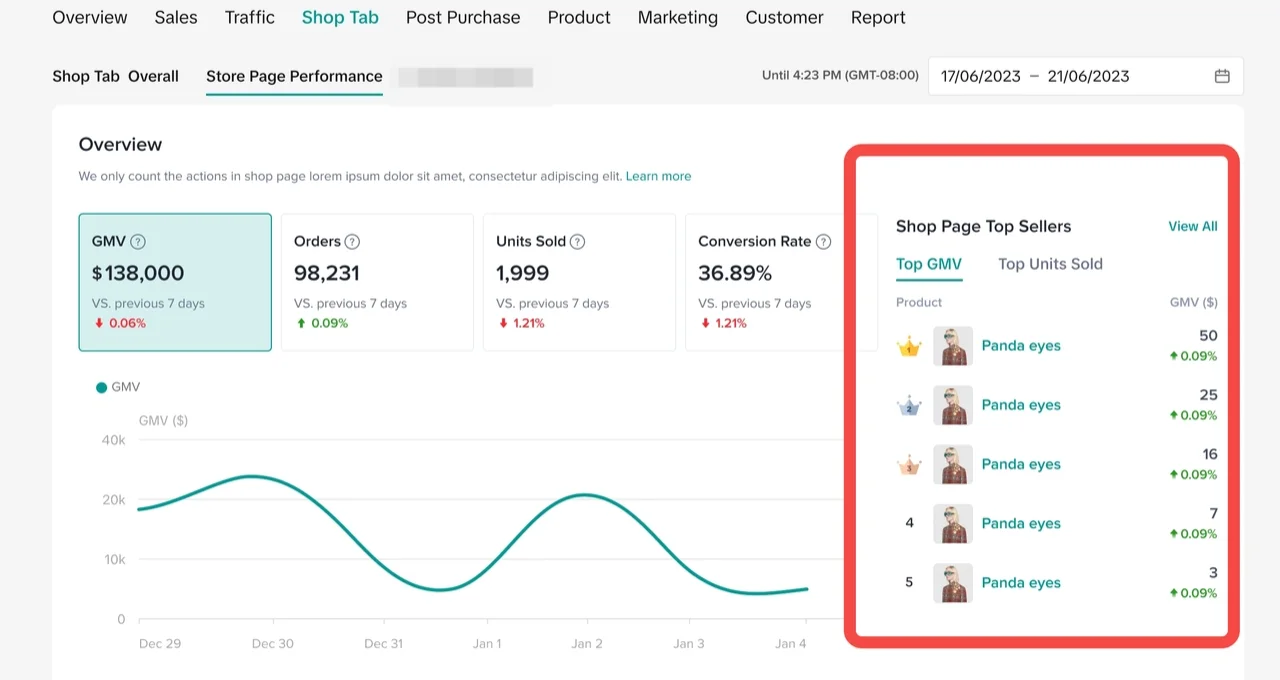The image size is (1280, 680).
Task: Click the Conversion Rate info icon
Action: click(823, 241)
